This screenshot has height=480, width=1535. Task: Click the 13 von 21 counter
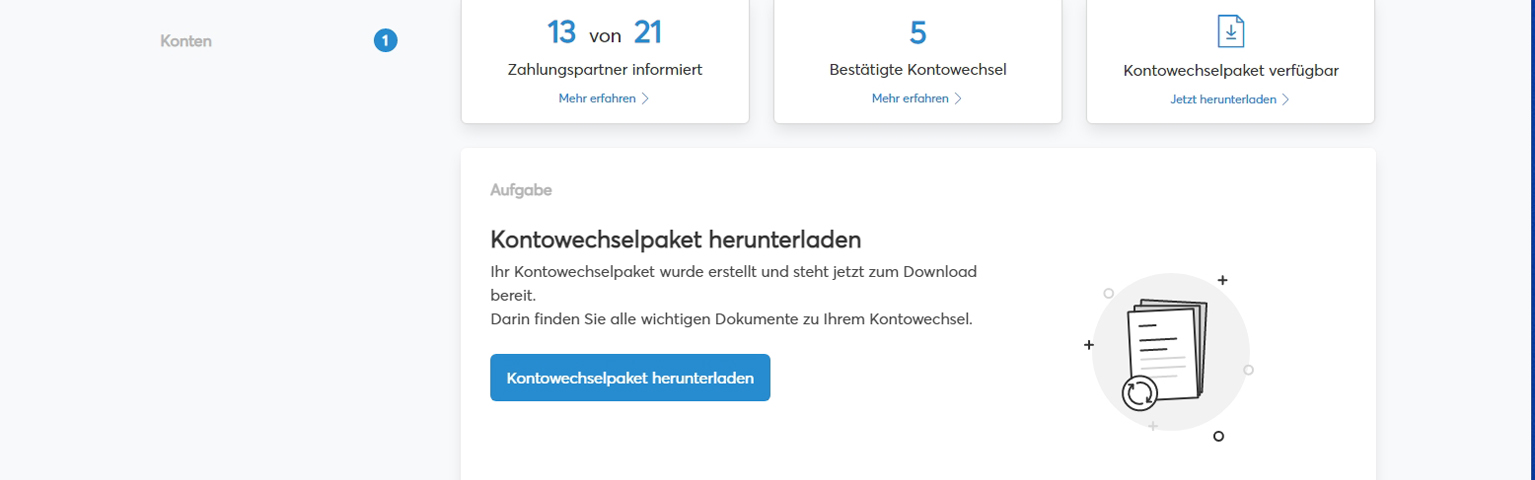click(604, 33)
